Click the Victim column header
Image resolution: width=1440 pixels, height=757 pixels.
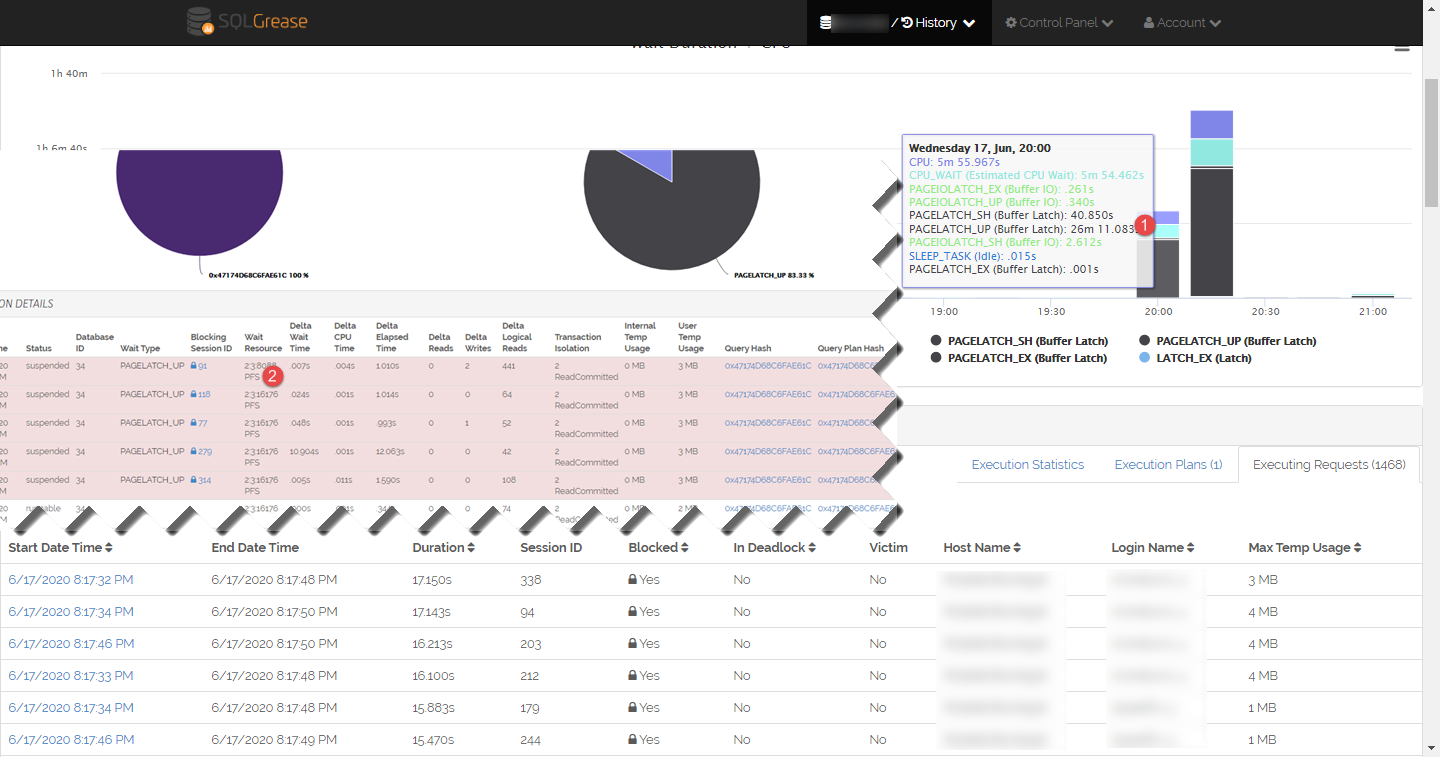889,548
